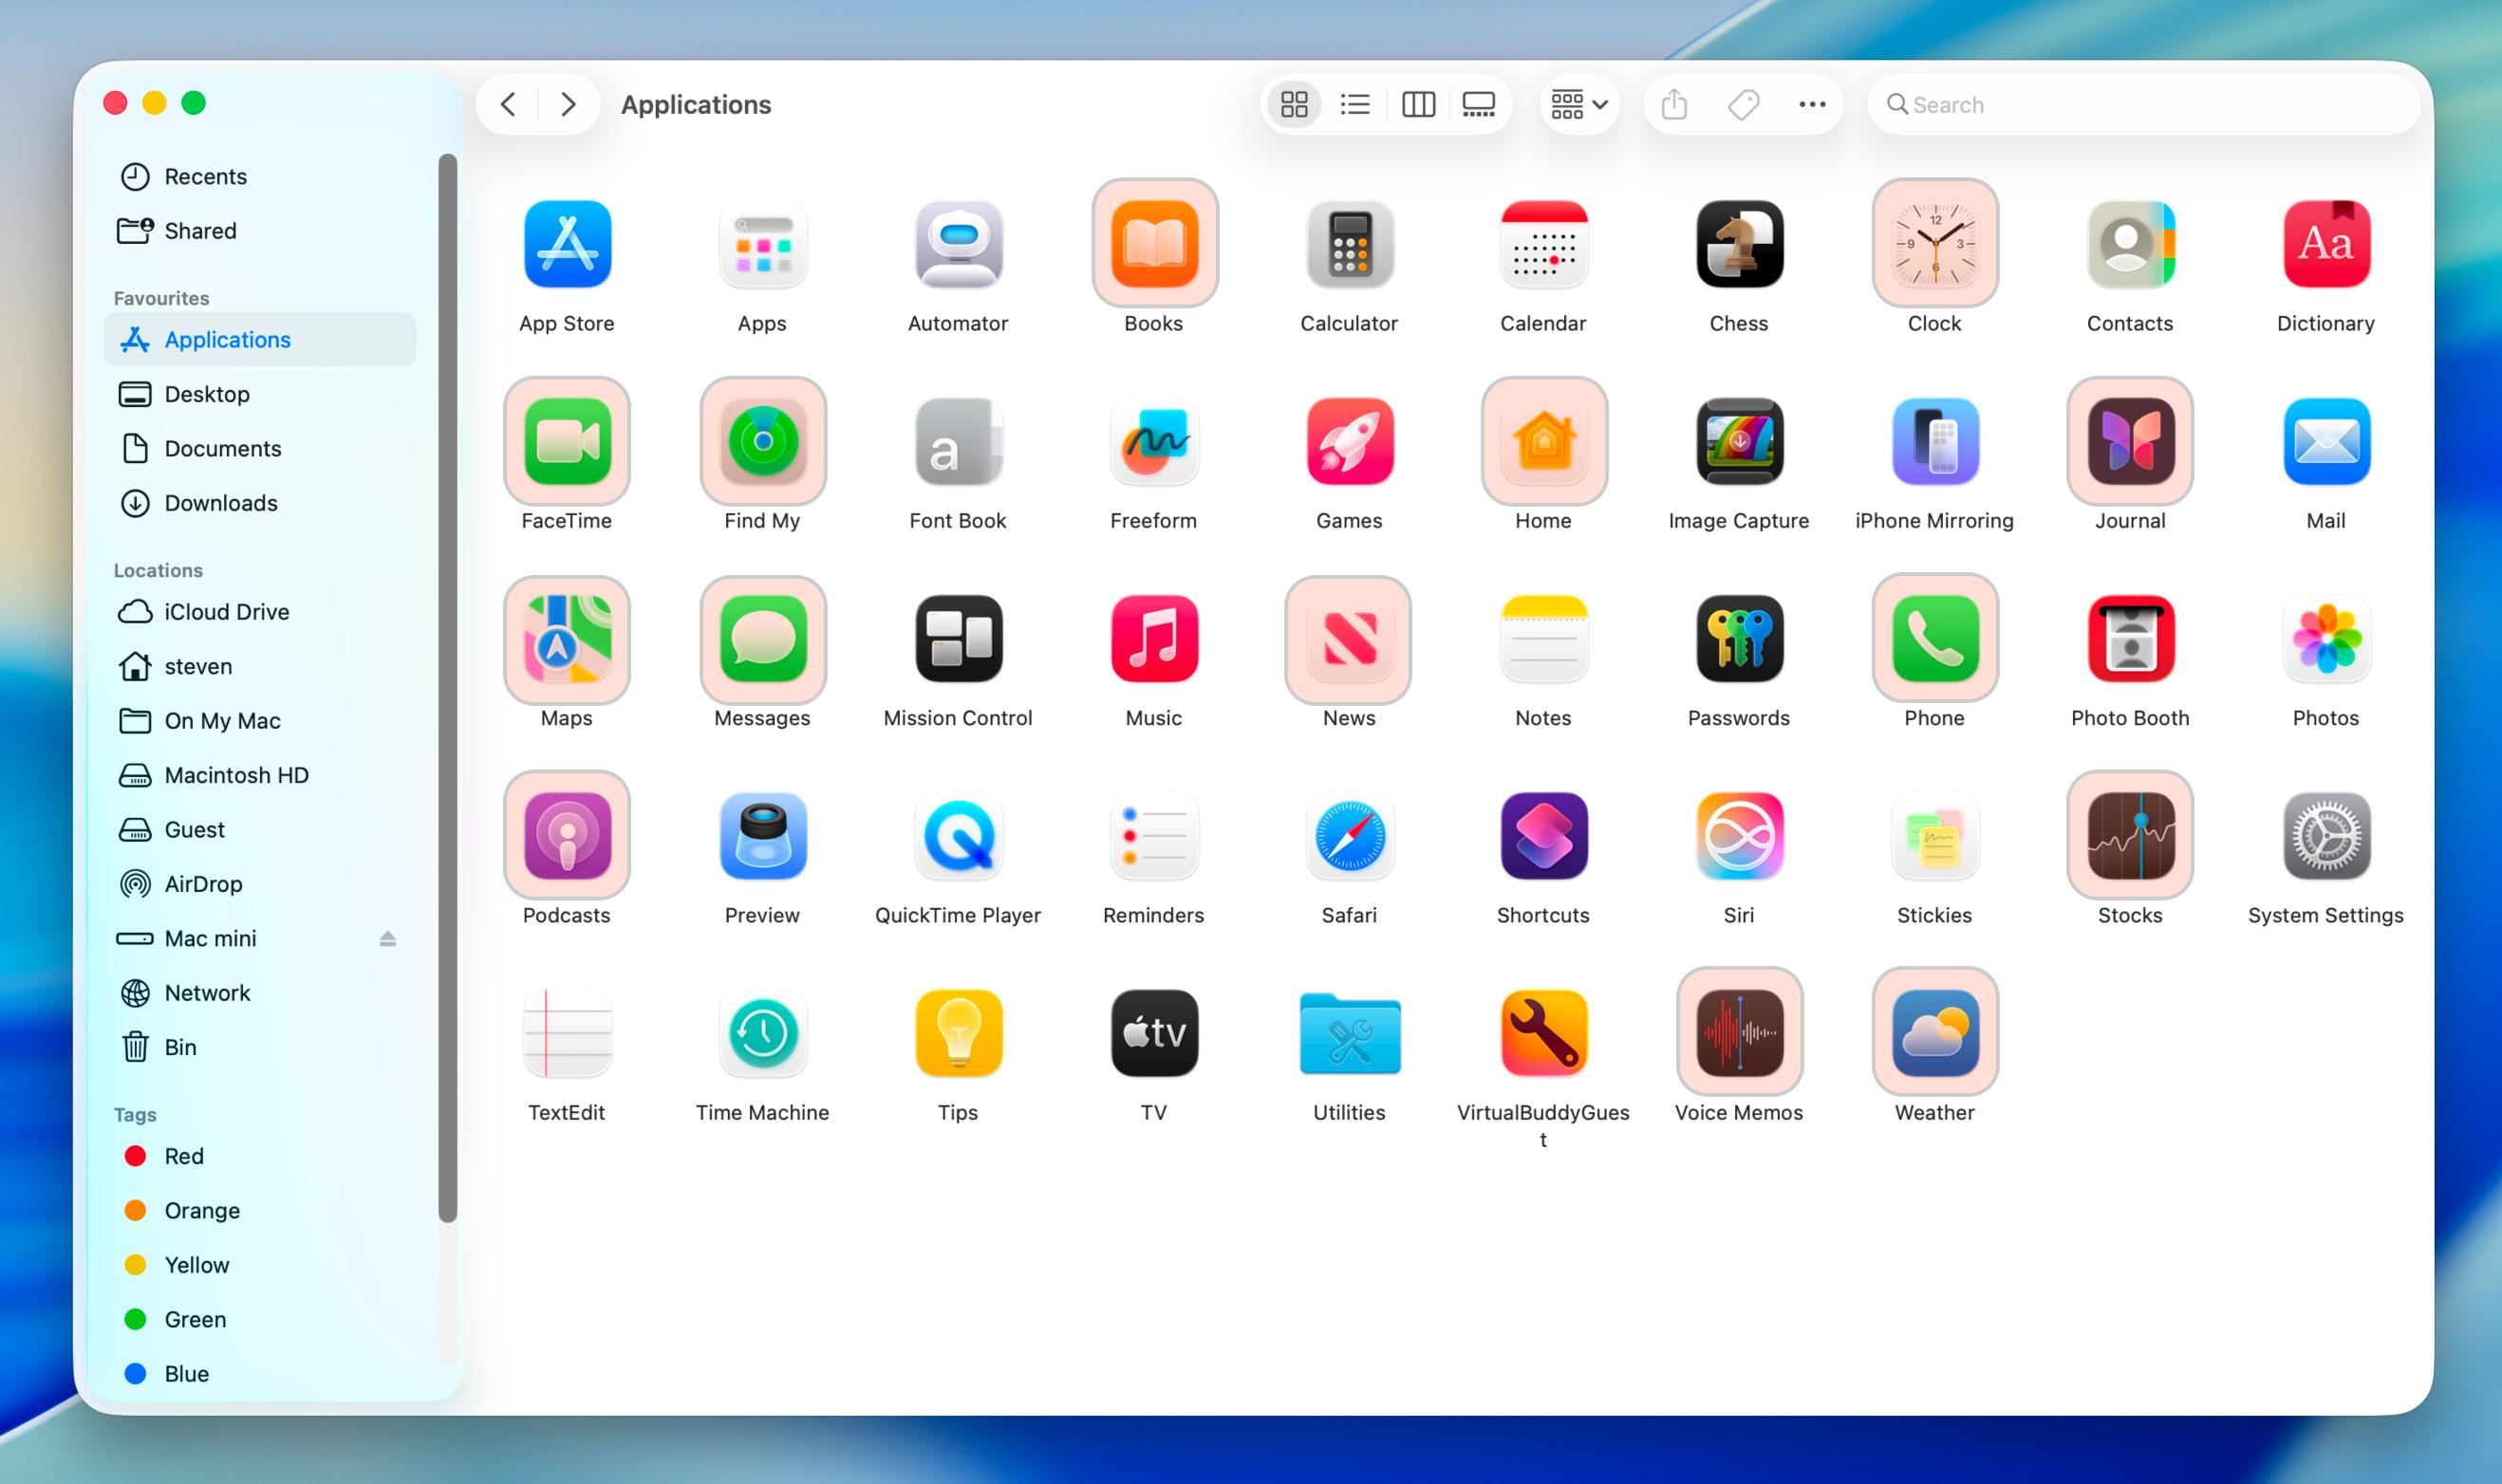Click the Share toolbar button
This screenshot has width=2502, height=1484.
point(1674,104)
